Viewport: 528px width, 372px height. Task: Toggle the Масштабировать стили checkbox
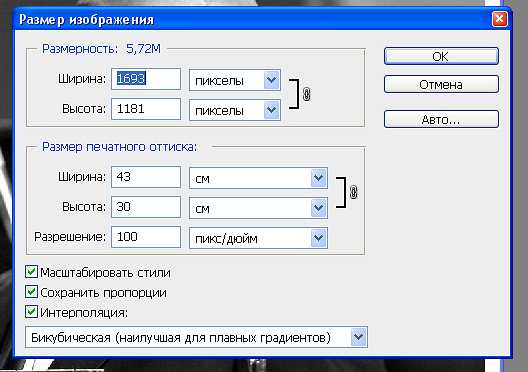click(31, 271)
